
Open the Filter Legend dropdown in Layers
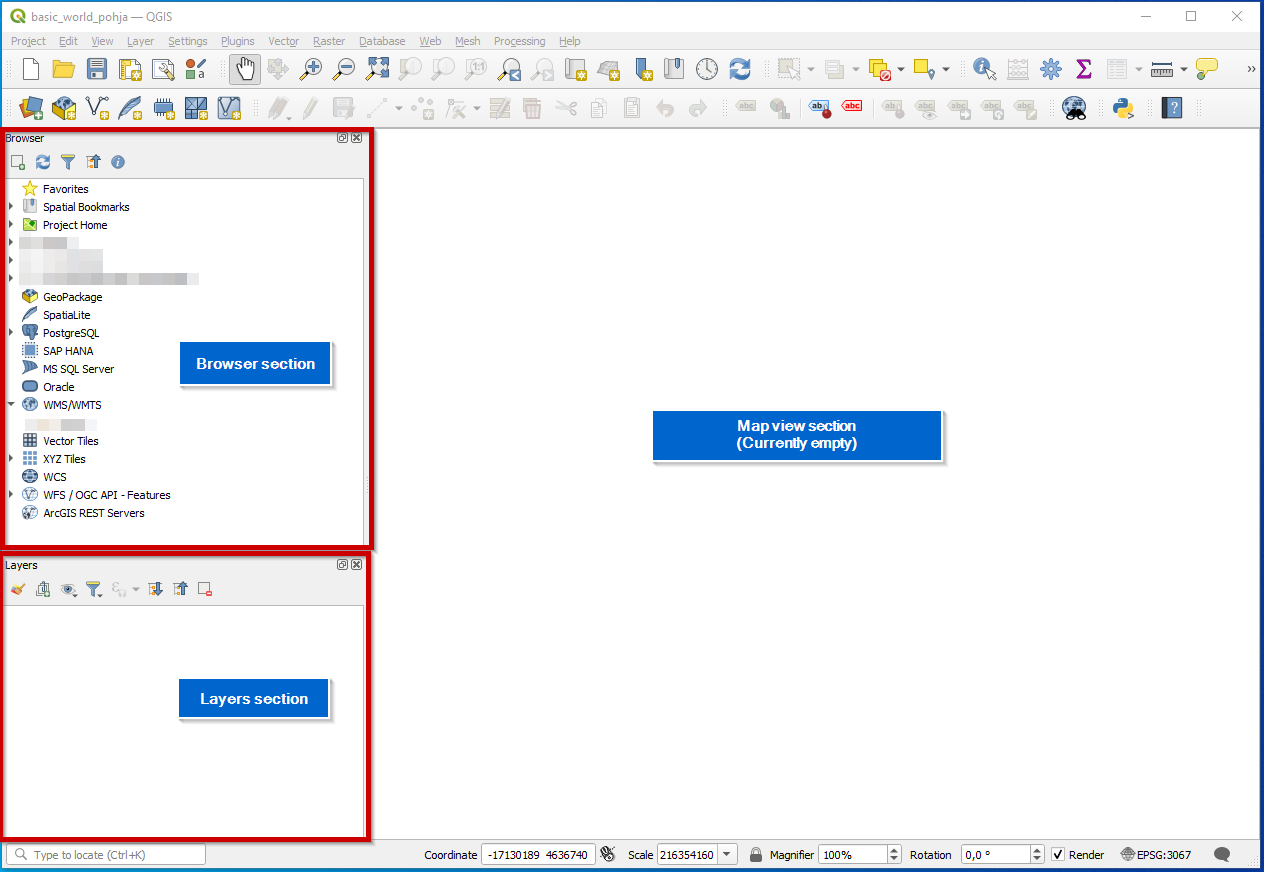93,590
